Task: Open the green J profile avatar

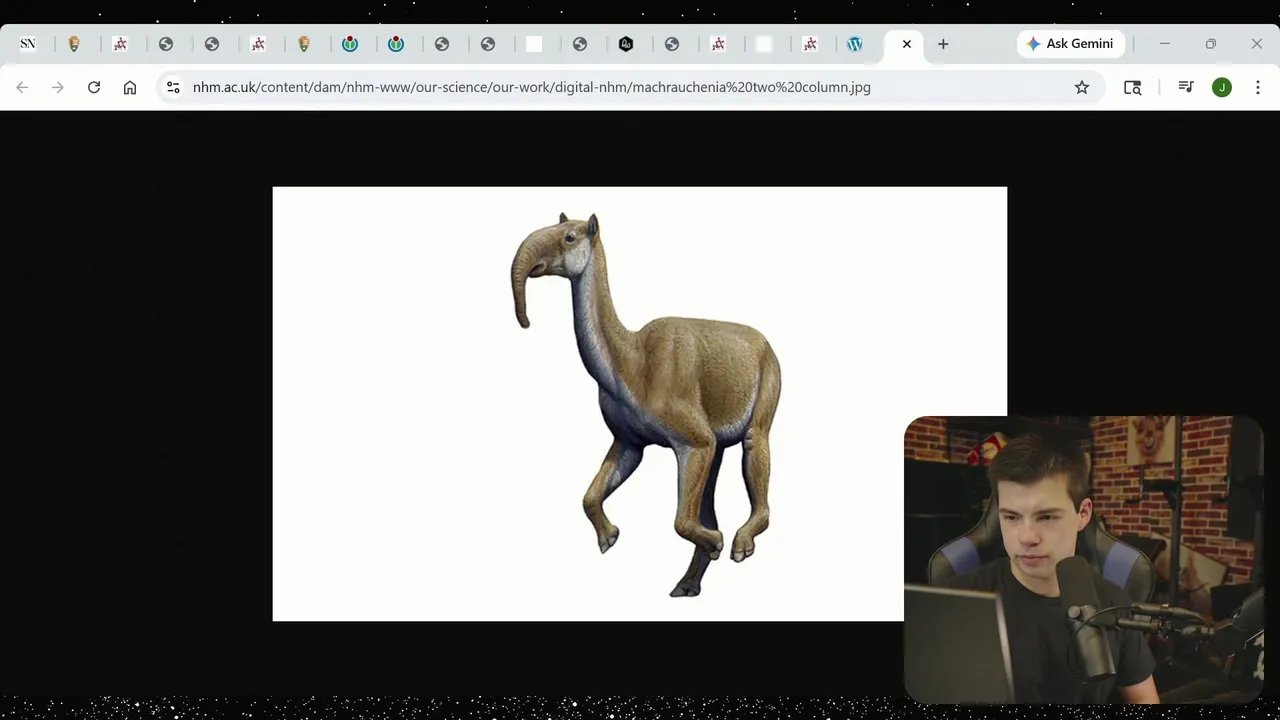Action: click(1222, 87)
